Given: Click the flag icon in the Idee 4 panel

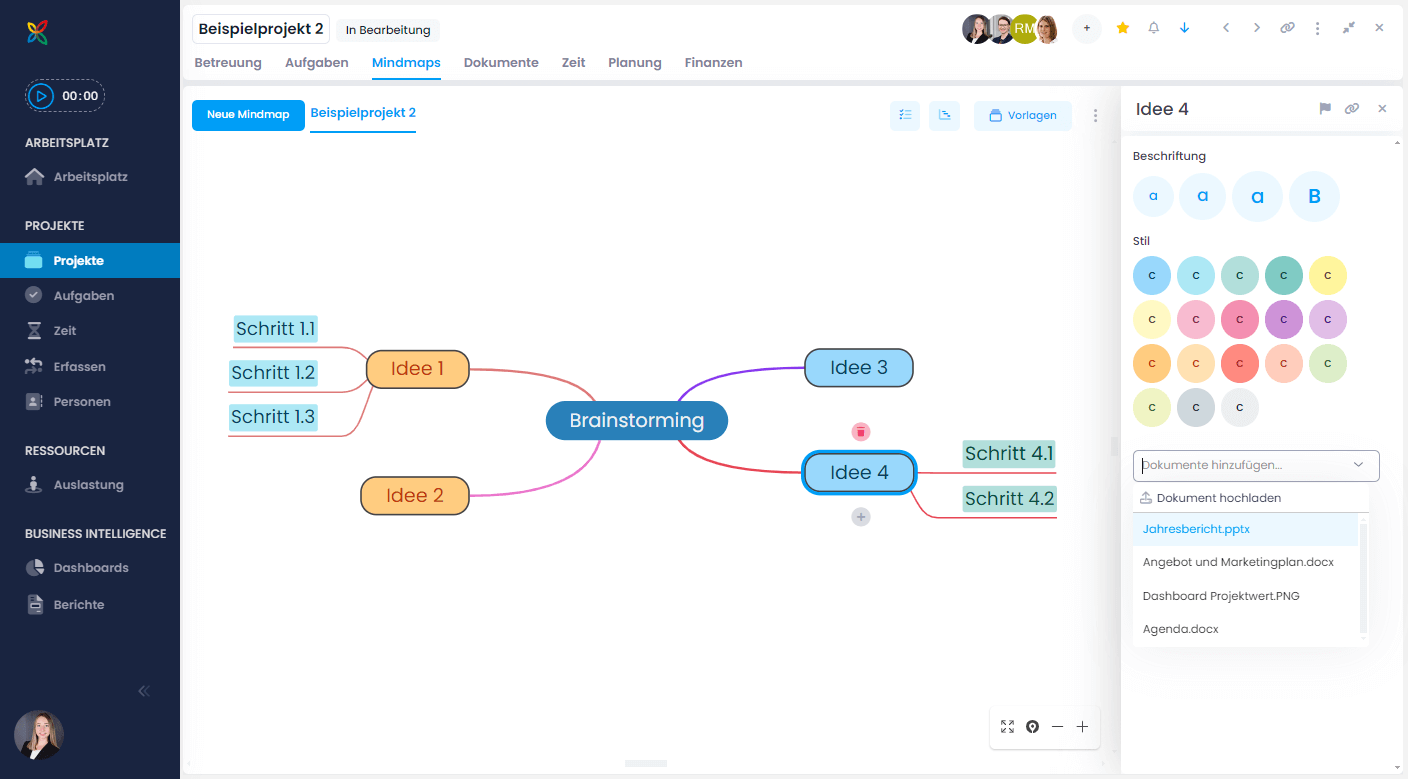Looking at the screenshot, I should point(1325,108).
